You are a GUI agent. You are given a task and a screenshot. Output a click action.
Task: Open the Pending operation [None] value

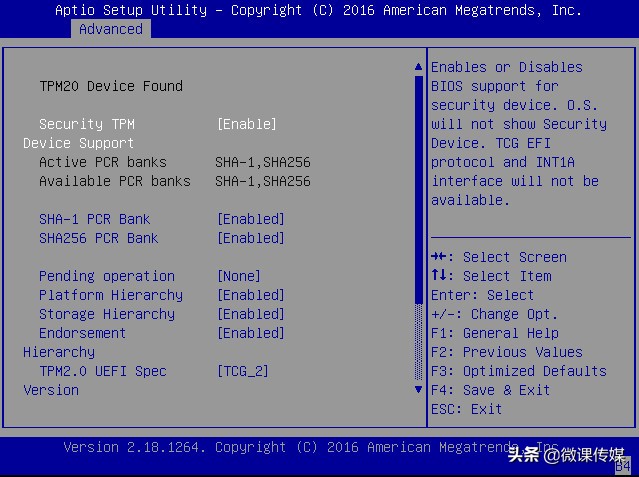click(x=239, y=276)
